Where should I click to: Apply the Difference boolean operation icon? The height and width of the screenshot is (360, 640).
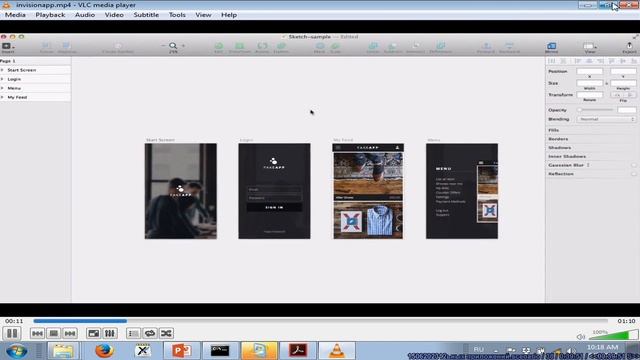pos(440,46)
